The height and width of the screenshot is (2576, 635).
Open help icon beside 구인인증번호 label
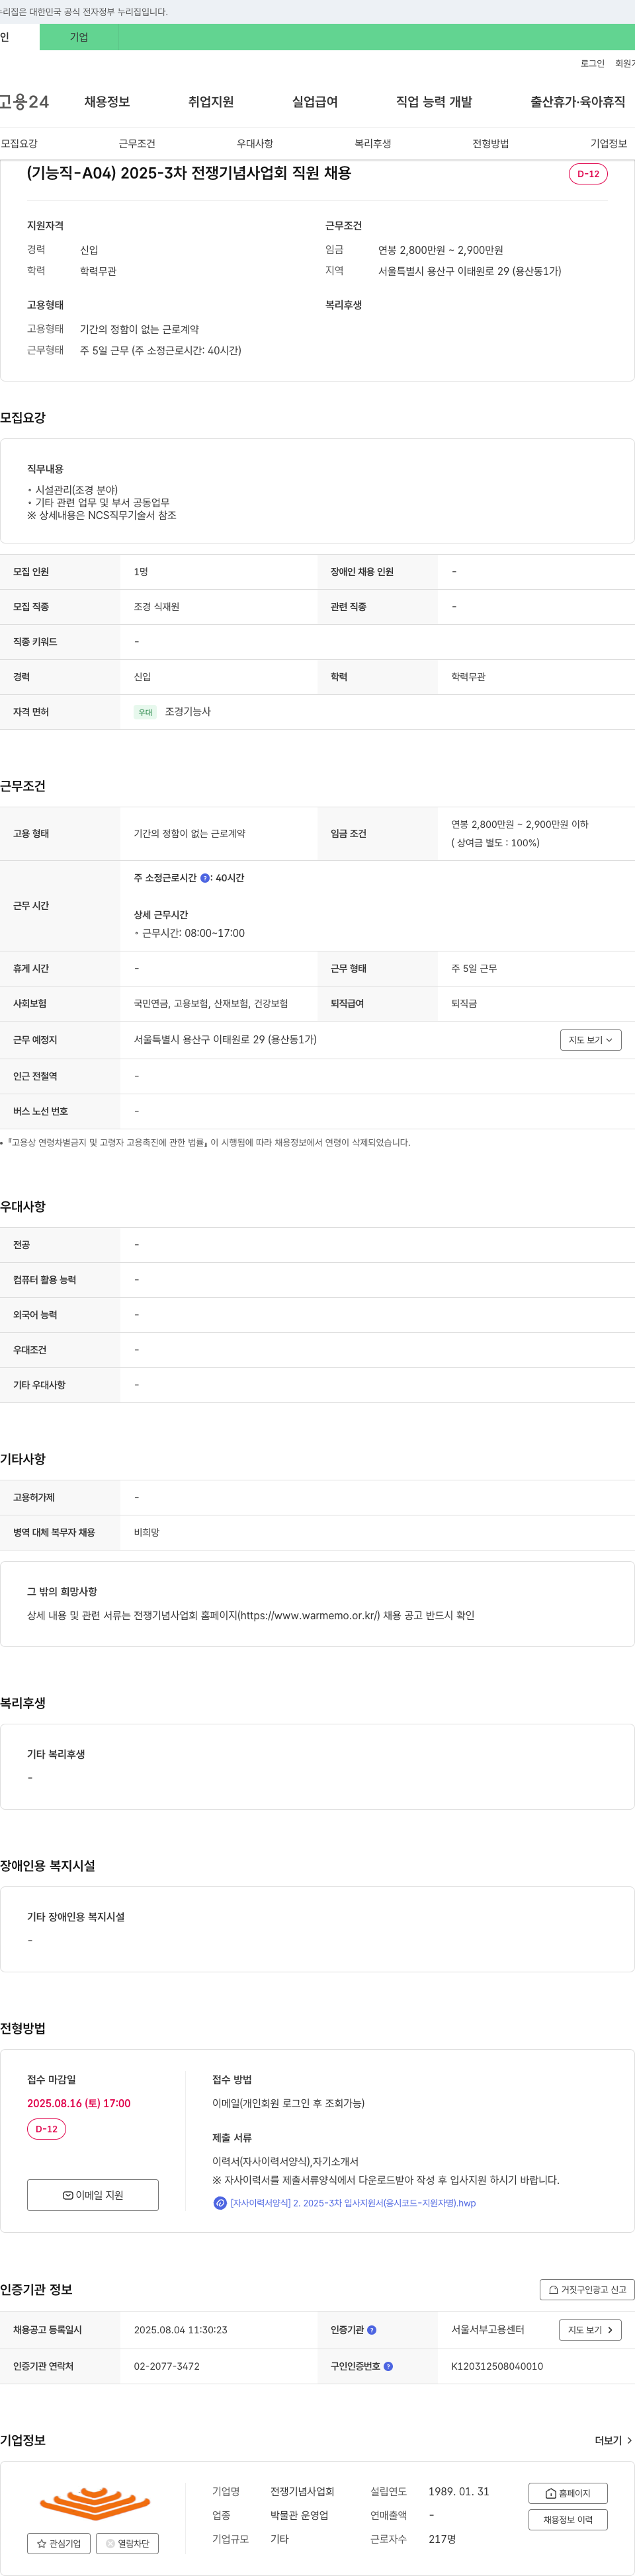pos(388,2366)
